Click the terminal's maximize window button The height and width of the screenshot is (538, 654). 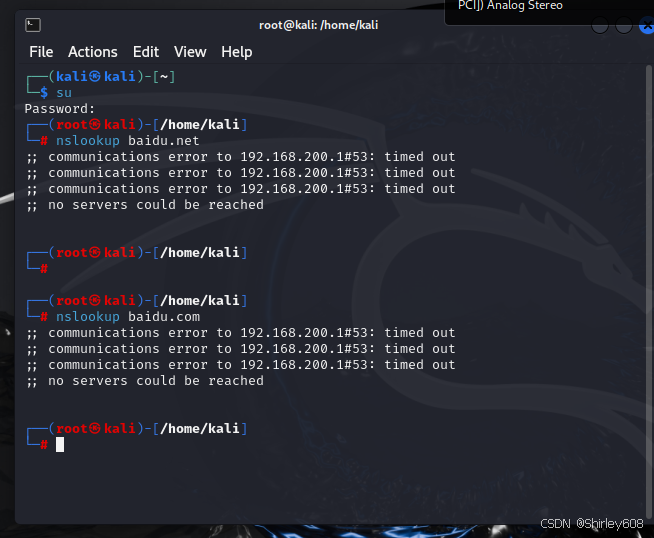(624, 26)
